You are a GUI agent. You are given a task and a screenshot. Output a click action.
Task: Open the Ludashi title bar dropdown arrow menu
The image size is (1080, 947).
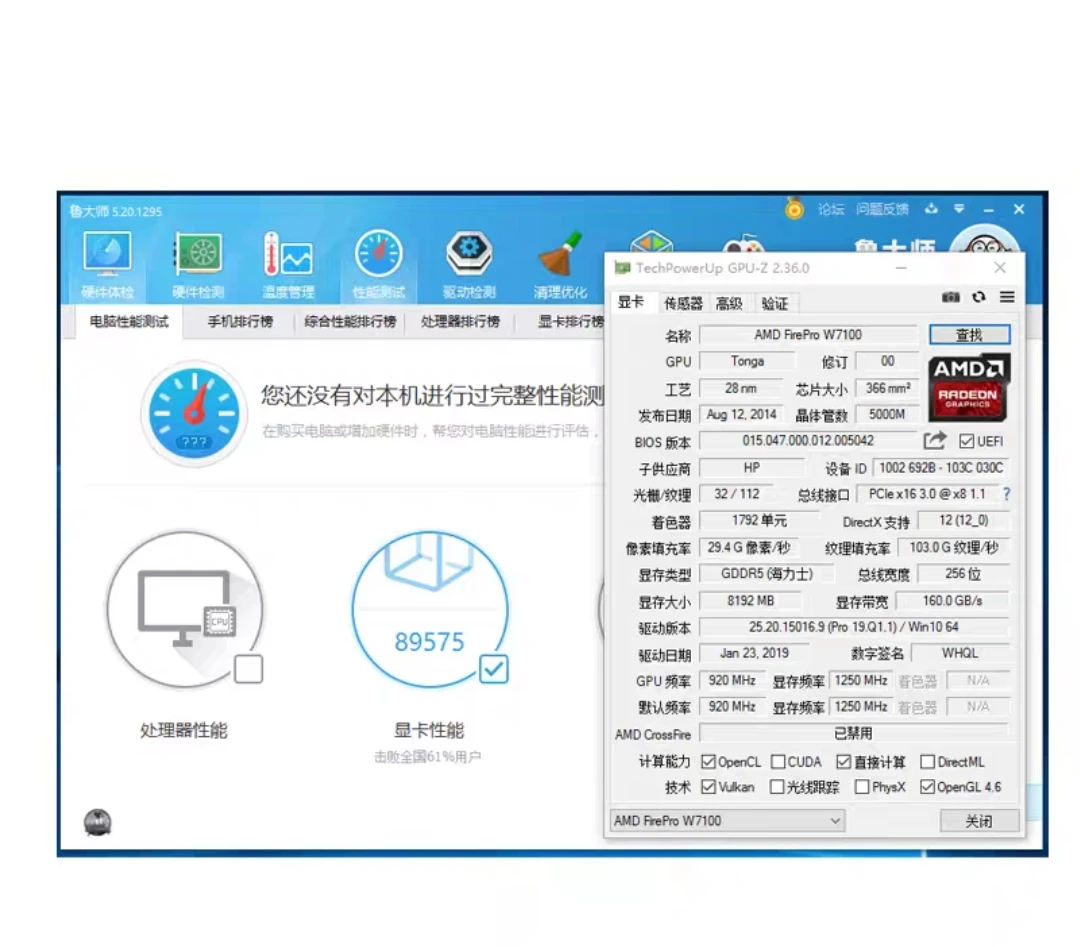[x=959, y=209]
